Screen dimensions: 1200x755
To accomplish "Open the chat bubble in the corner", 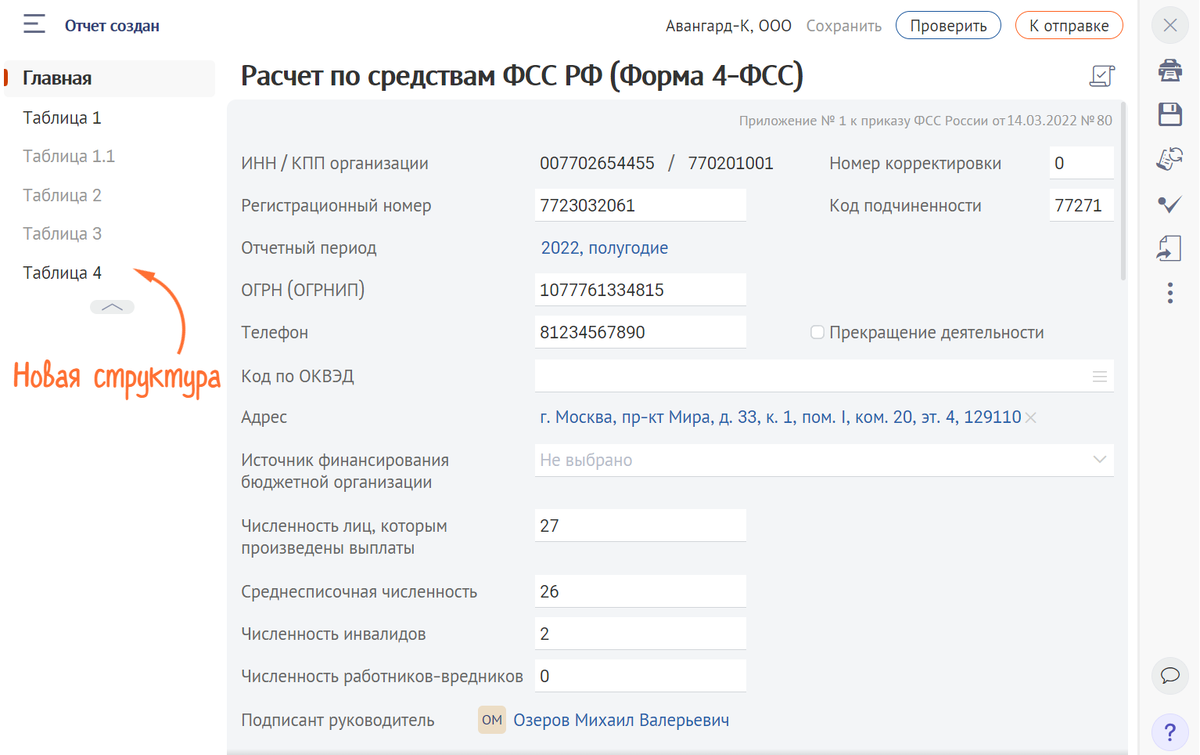I will [1170, 676].
